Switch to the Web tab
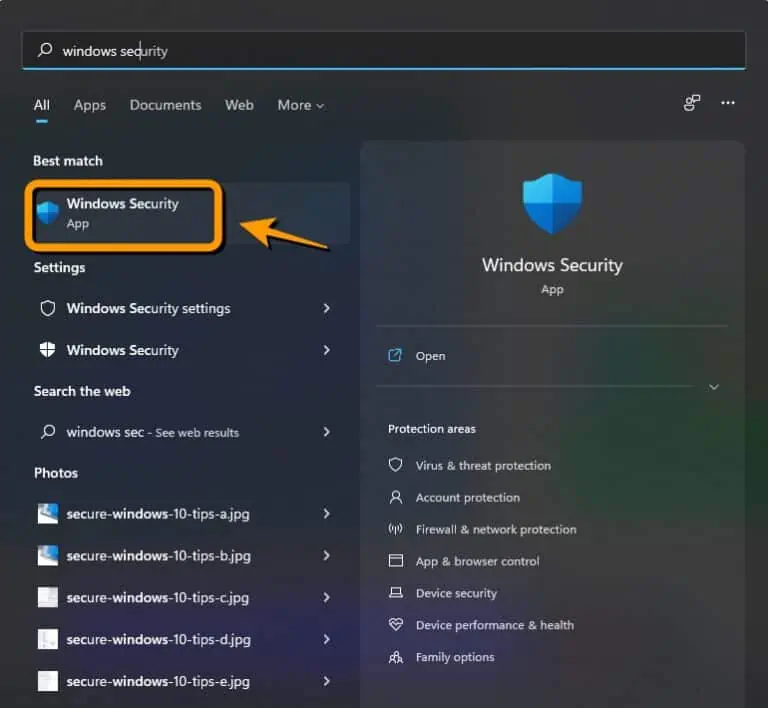This screenshot has height=708, width=768. (x=240, y=105)
